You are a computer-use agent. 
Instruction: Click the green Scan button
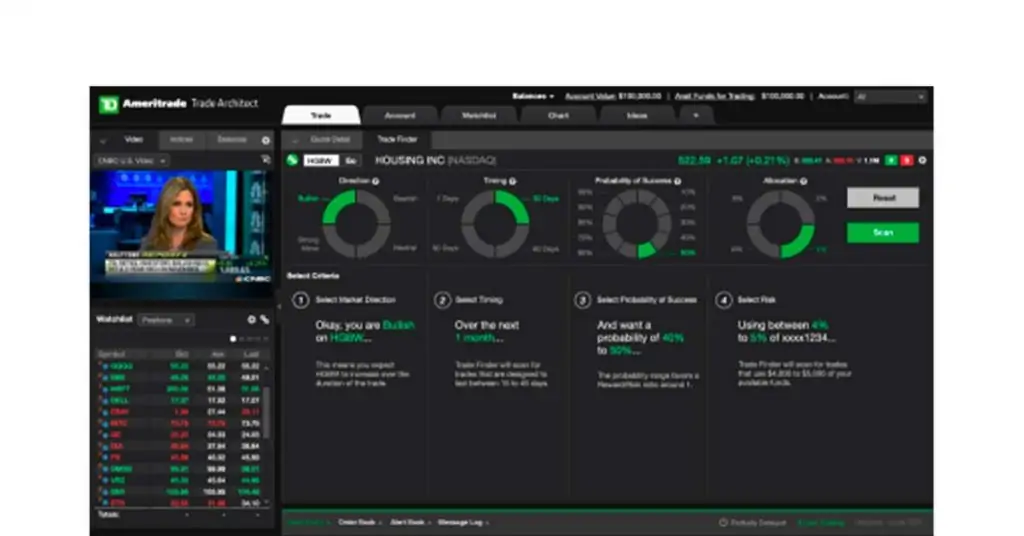pos(883,233)
